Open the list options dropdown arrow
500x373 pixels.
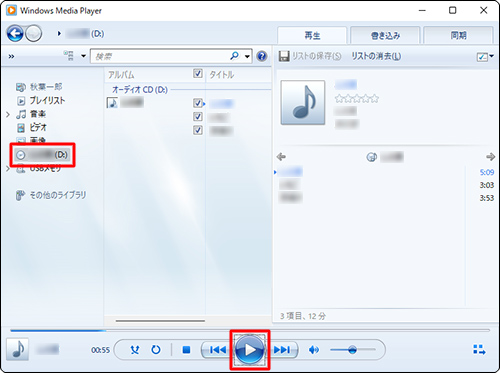coord(492,56)
